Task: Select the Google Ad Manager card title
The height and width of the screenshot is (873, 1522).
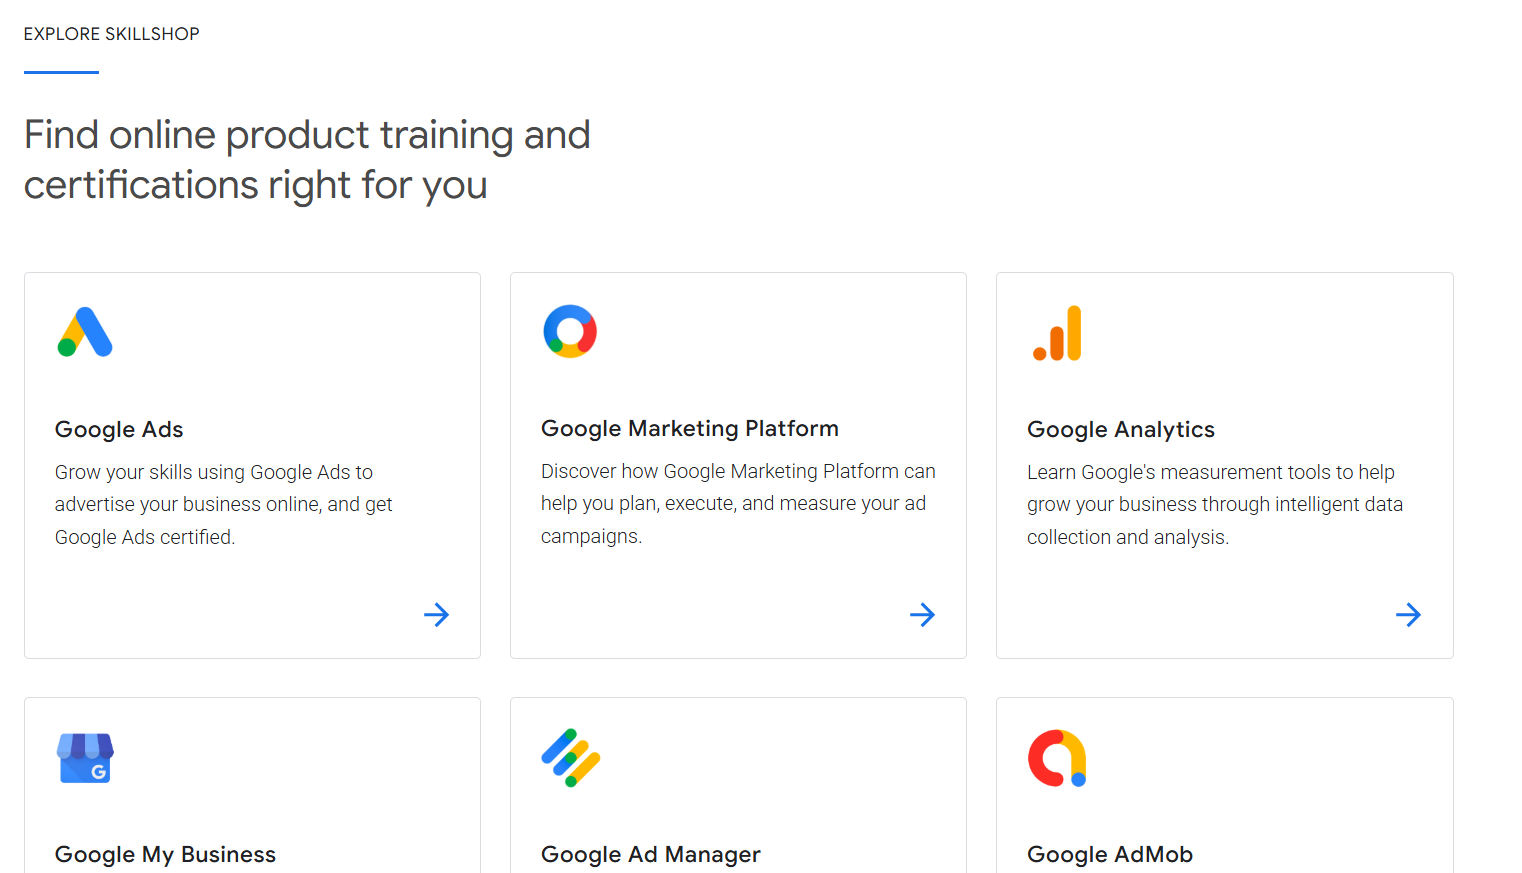Action: [x=650, y=855]
